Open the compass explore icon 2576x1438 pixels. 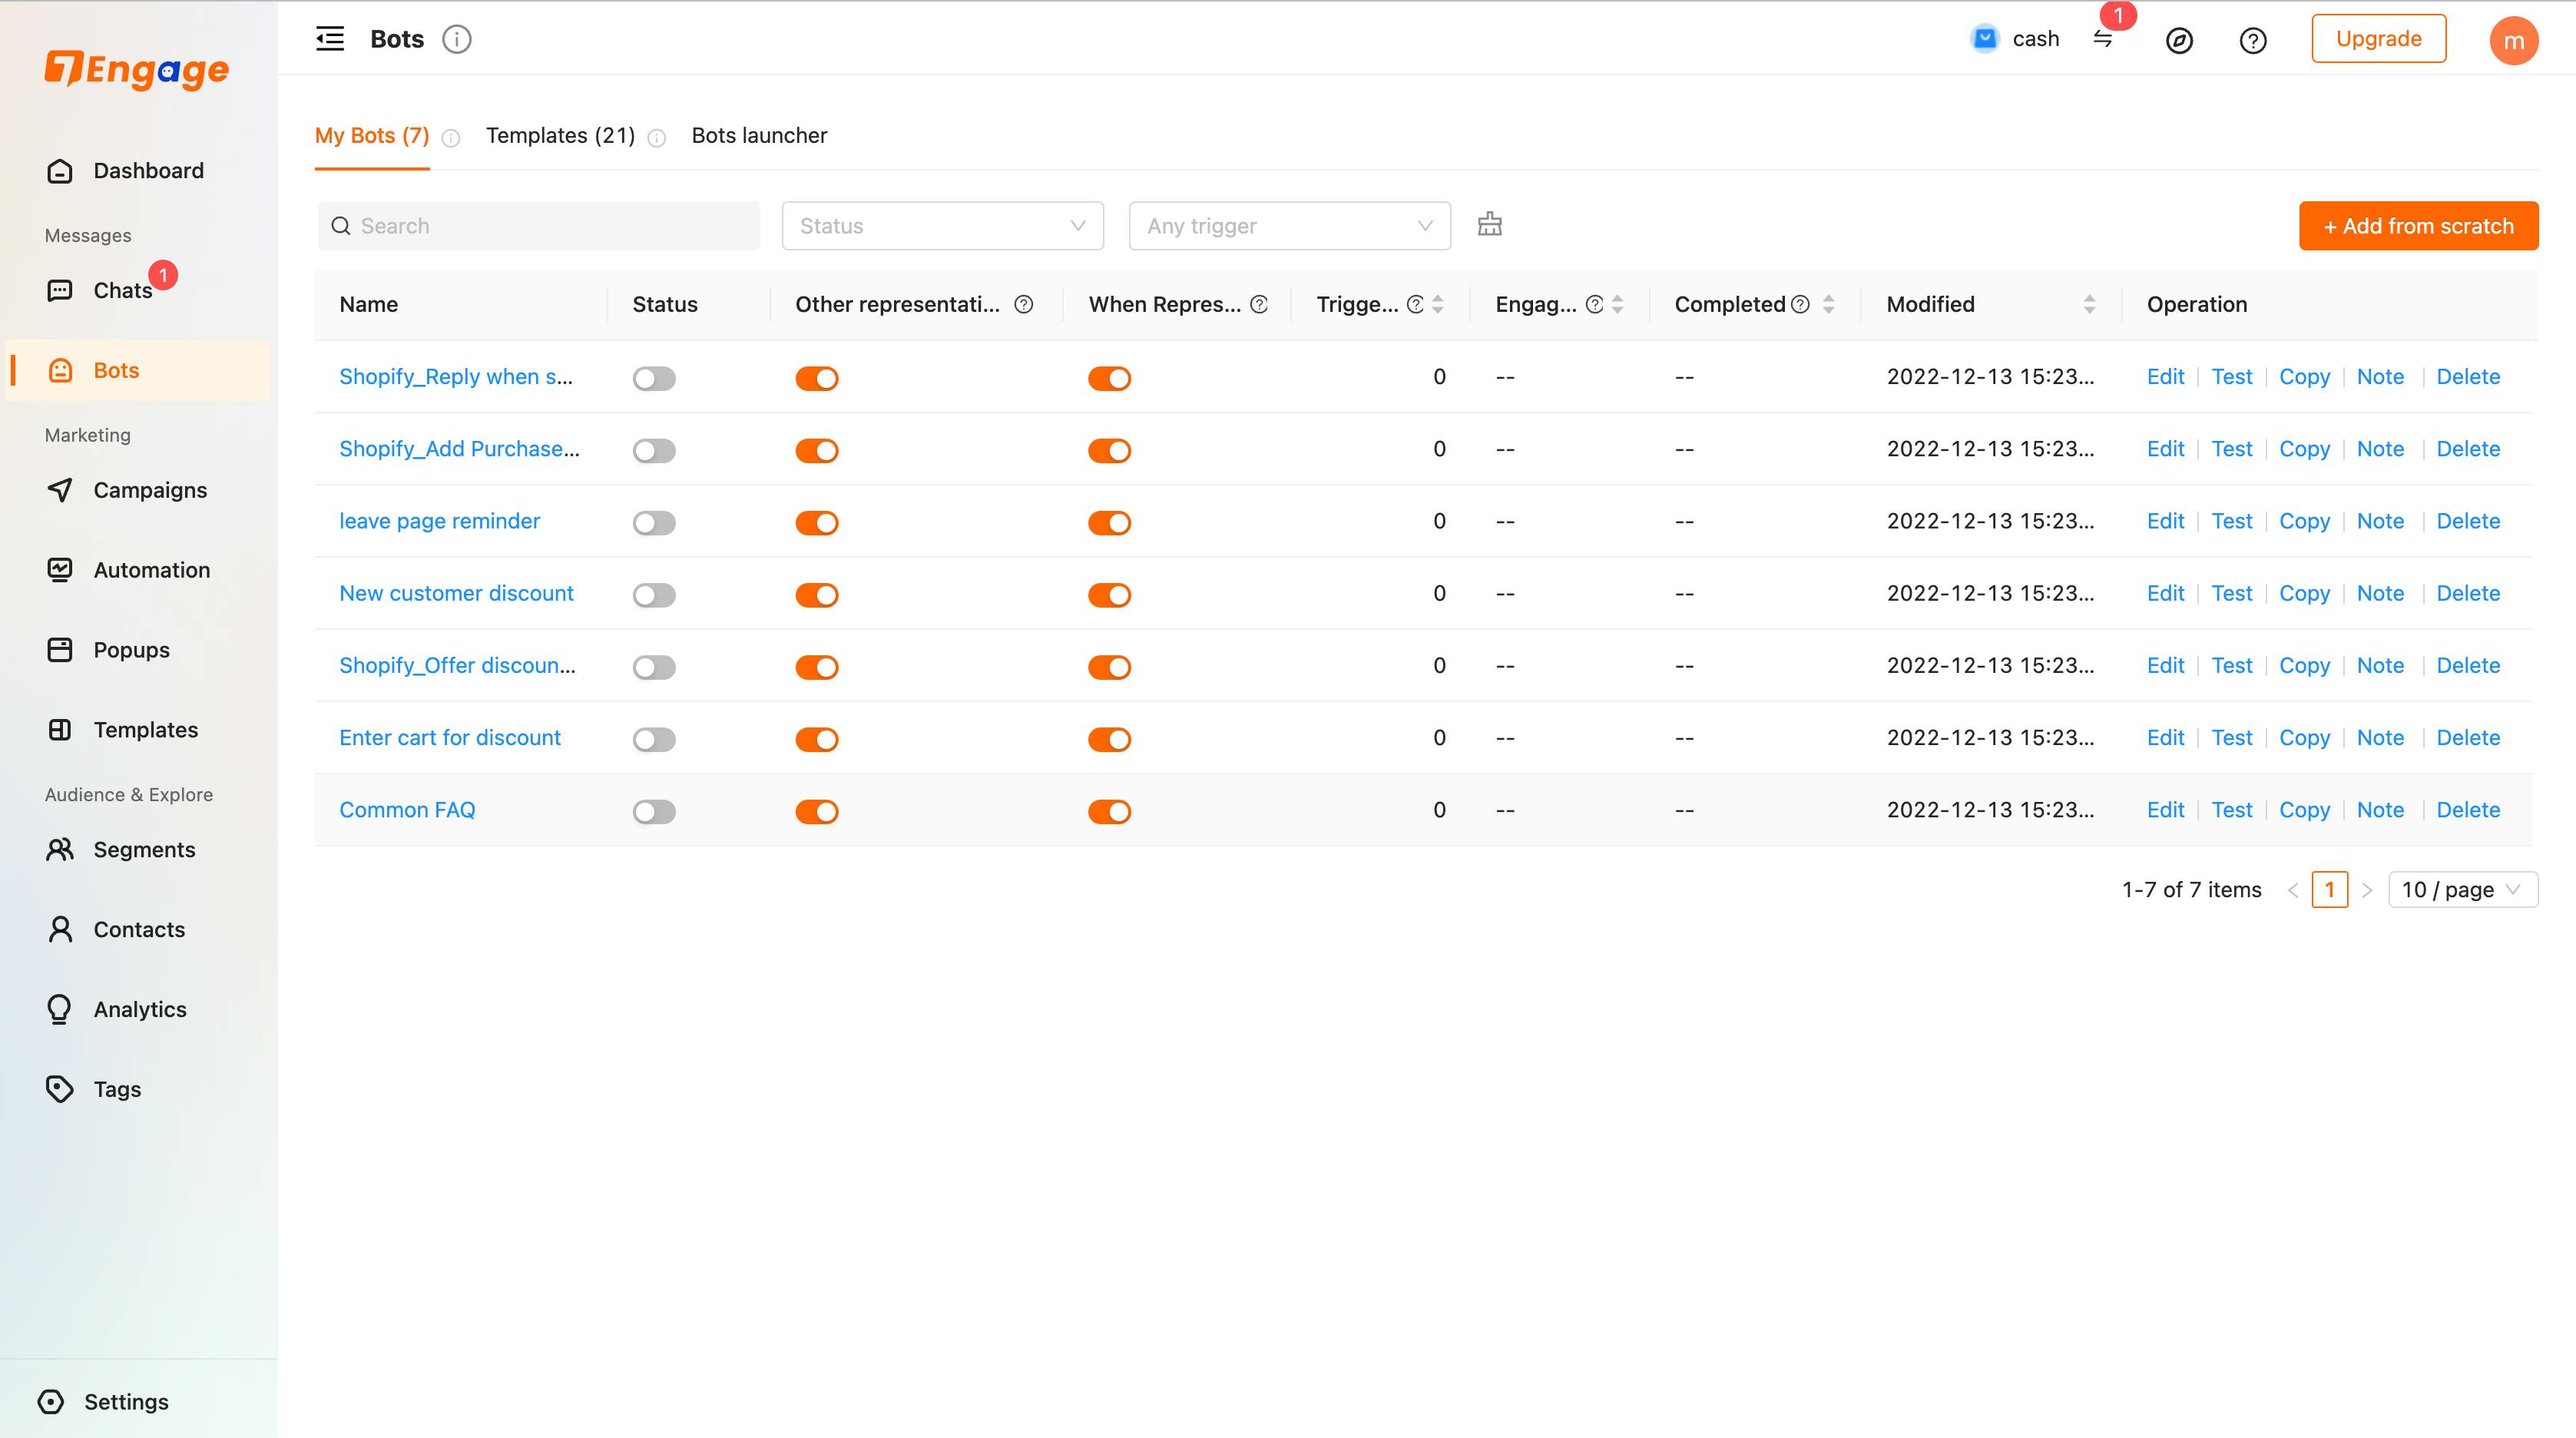(x=2179, y=40)
